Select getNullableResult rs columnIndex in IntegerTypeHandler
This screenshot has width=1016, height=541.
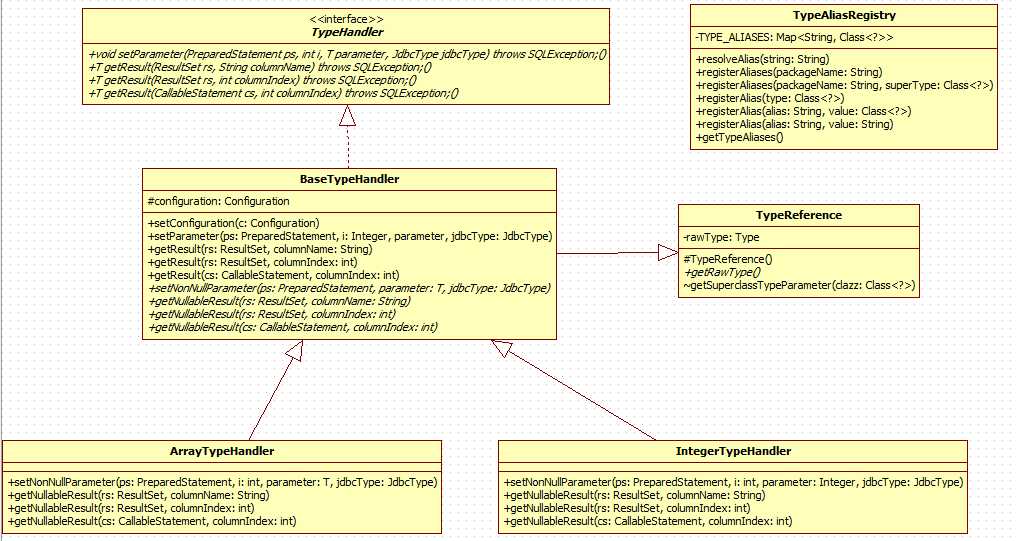627,509
